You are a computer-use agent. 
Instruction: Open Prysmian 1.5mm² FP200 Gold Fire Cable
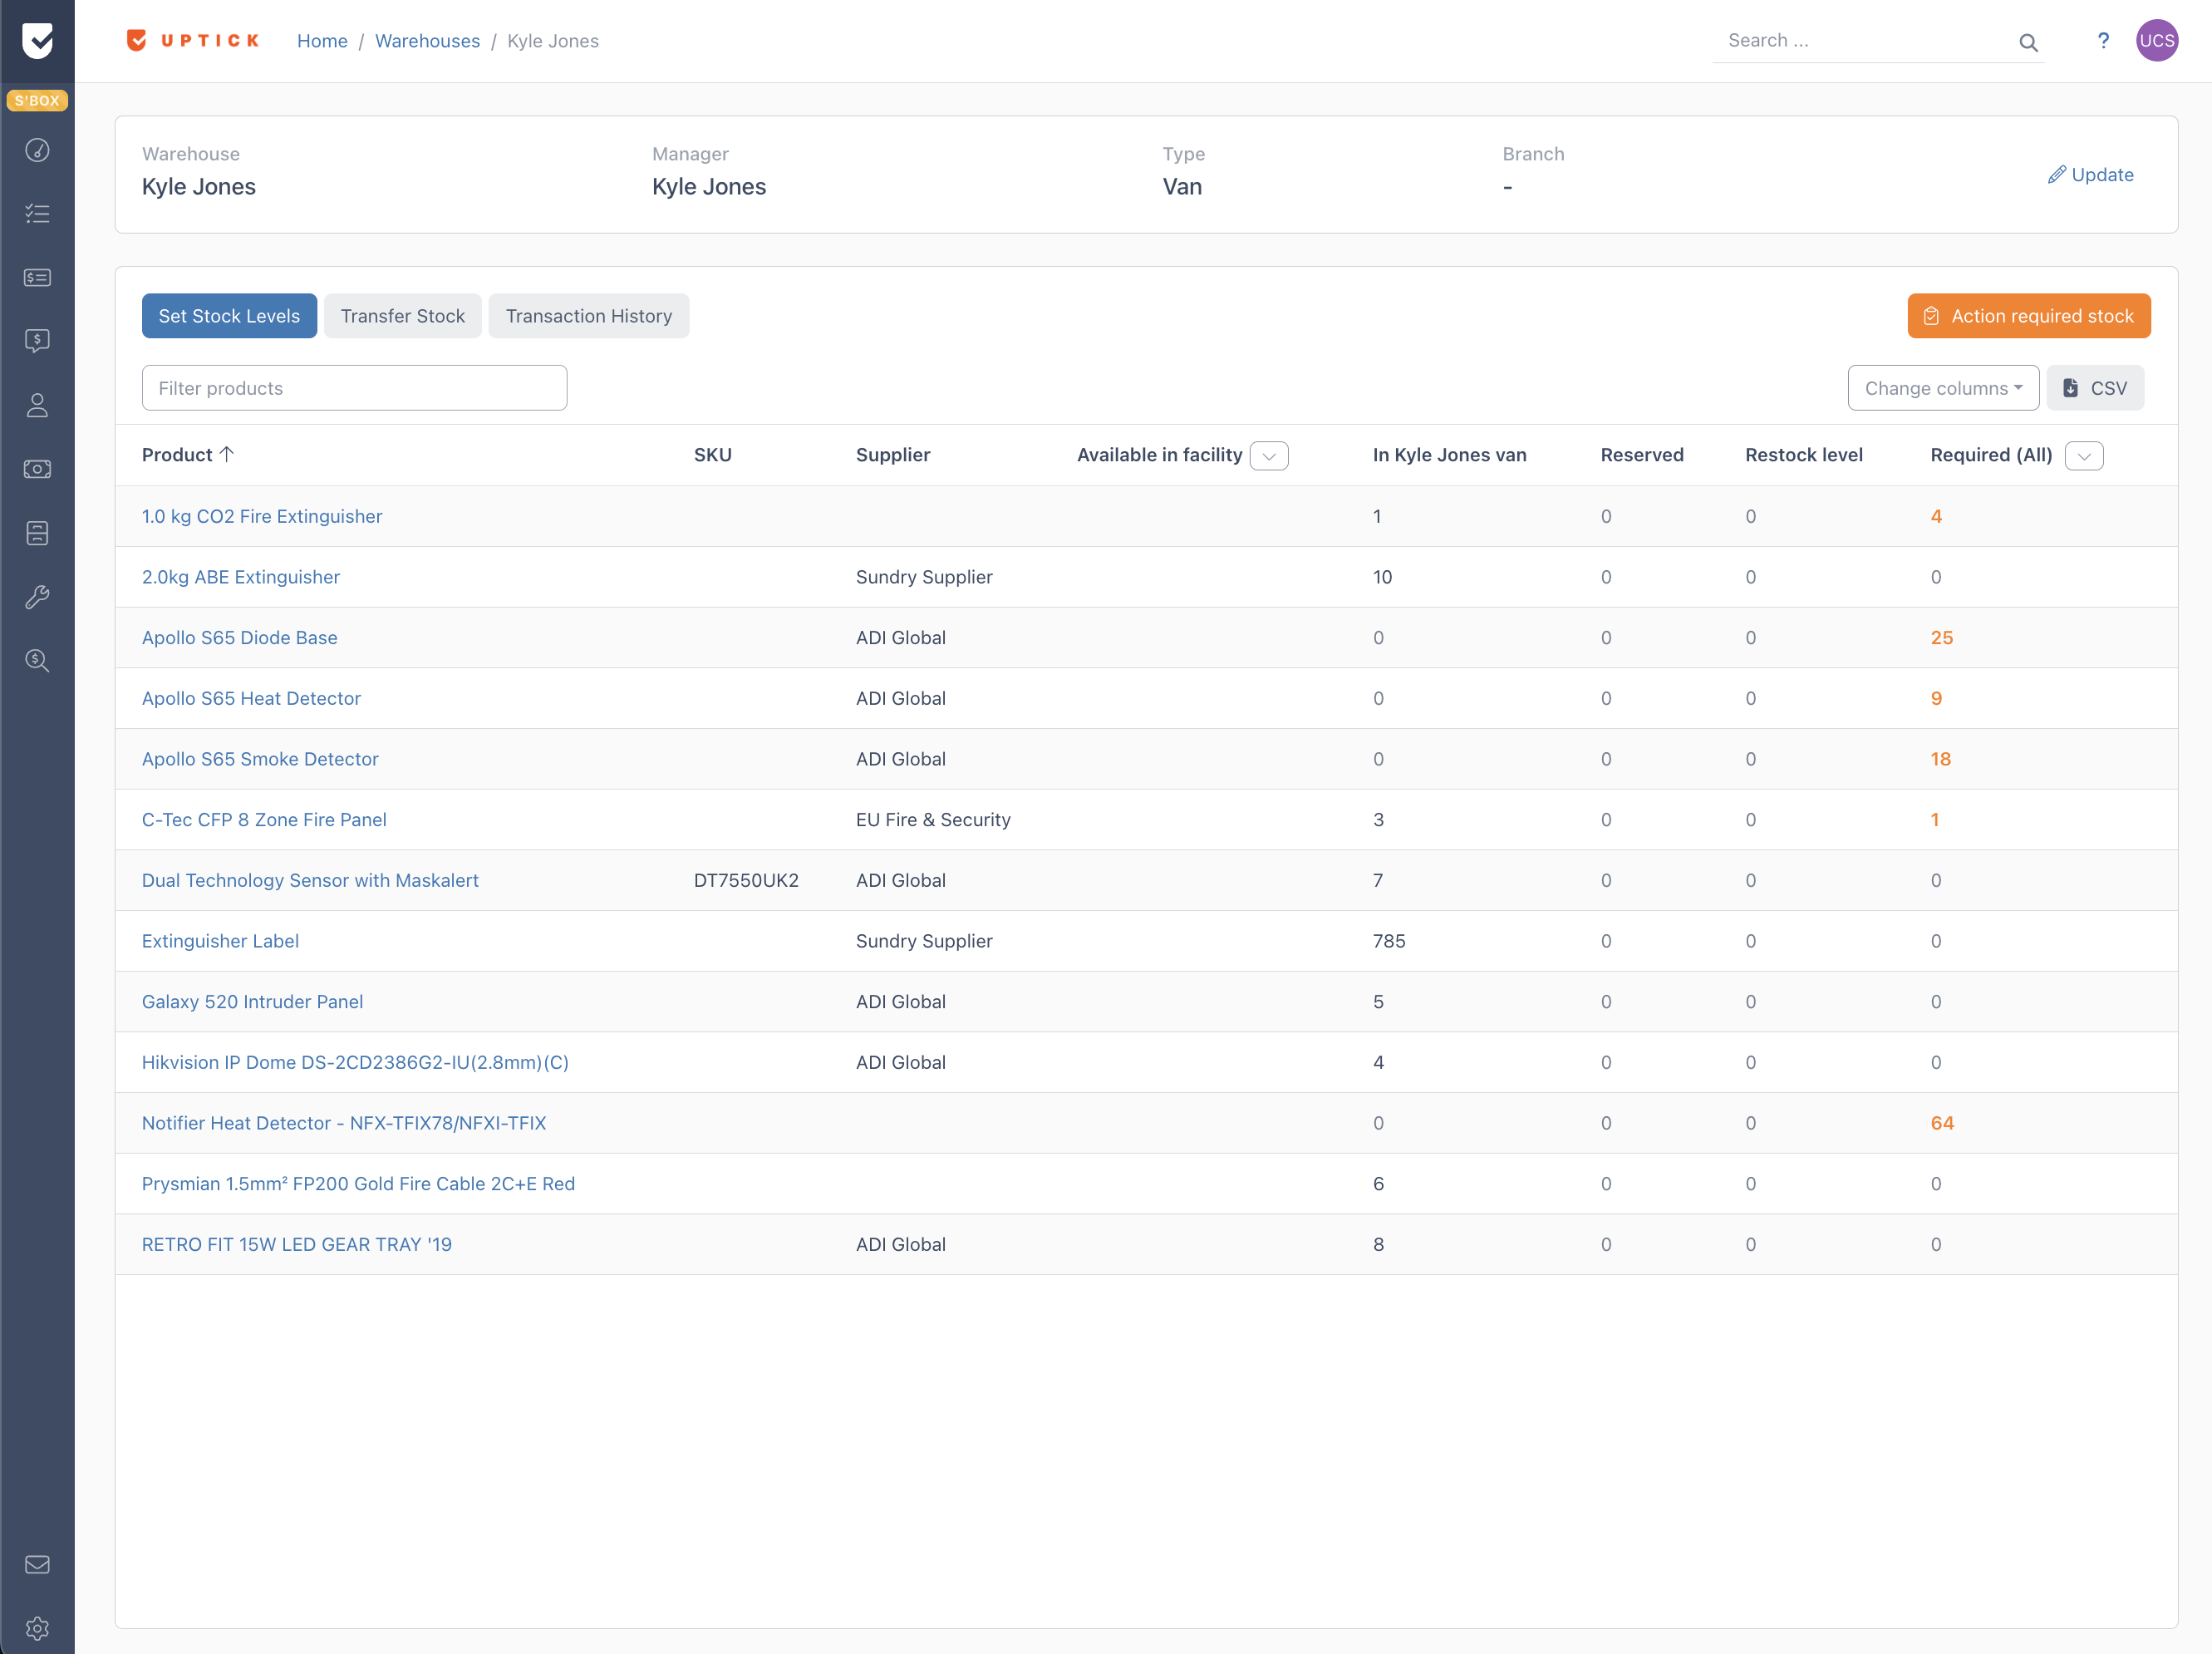(x=358, y=1184)
